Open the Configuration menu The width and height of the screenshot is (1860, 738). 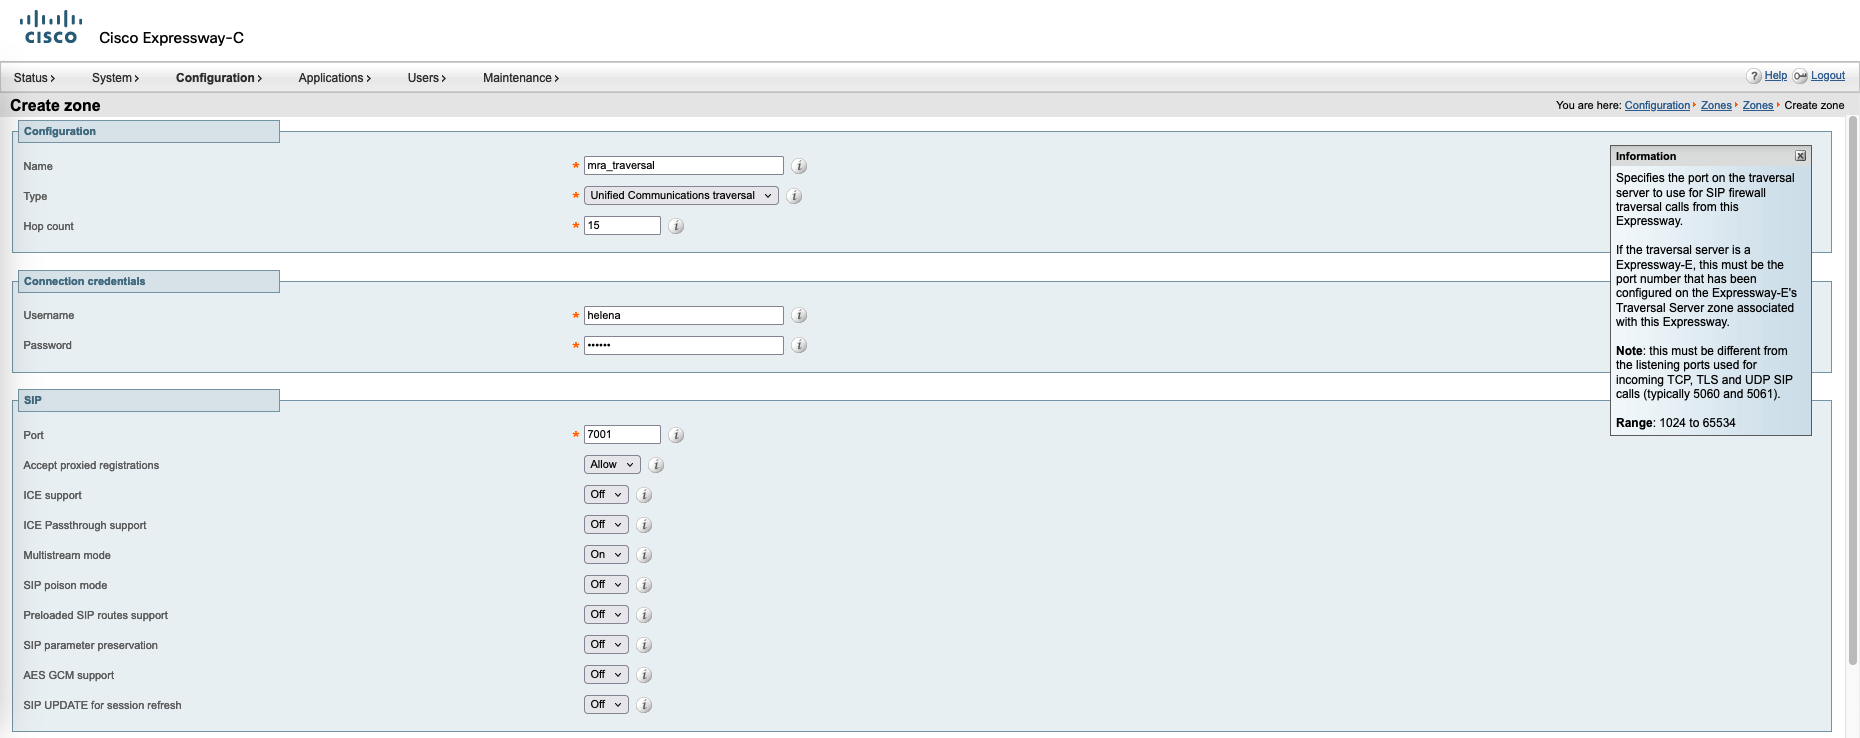(218, 78)
